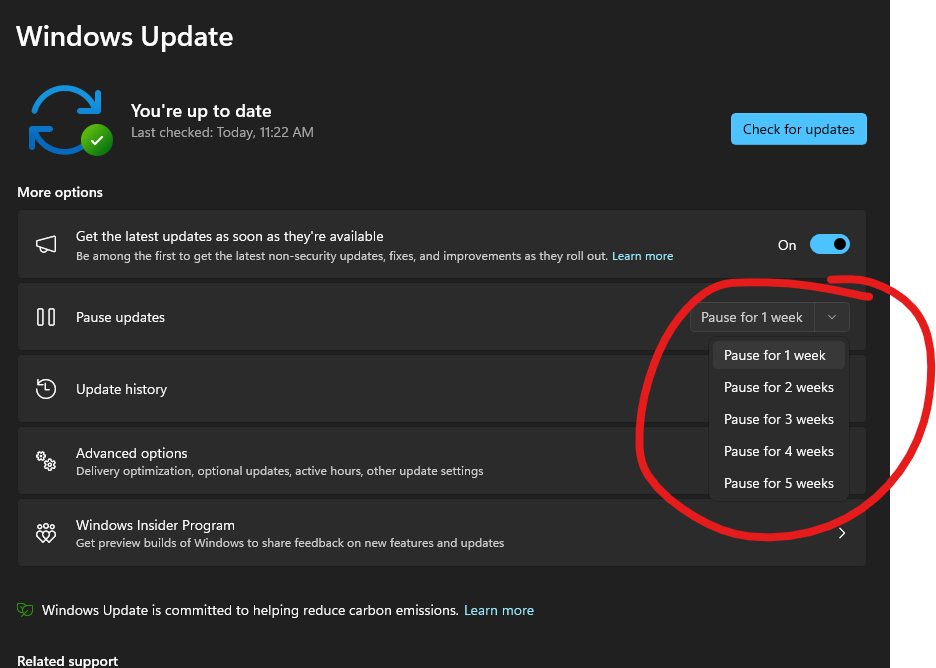Click the Update history clock icon
Image resolution: width=936 pixels, height=668 pixels.
coord(46,389)
